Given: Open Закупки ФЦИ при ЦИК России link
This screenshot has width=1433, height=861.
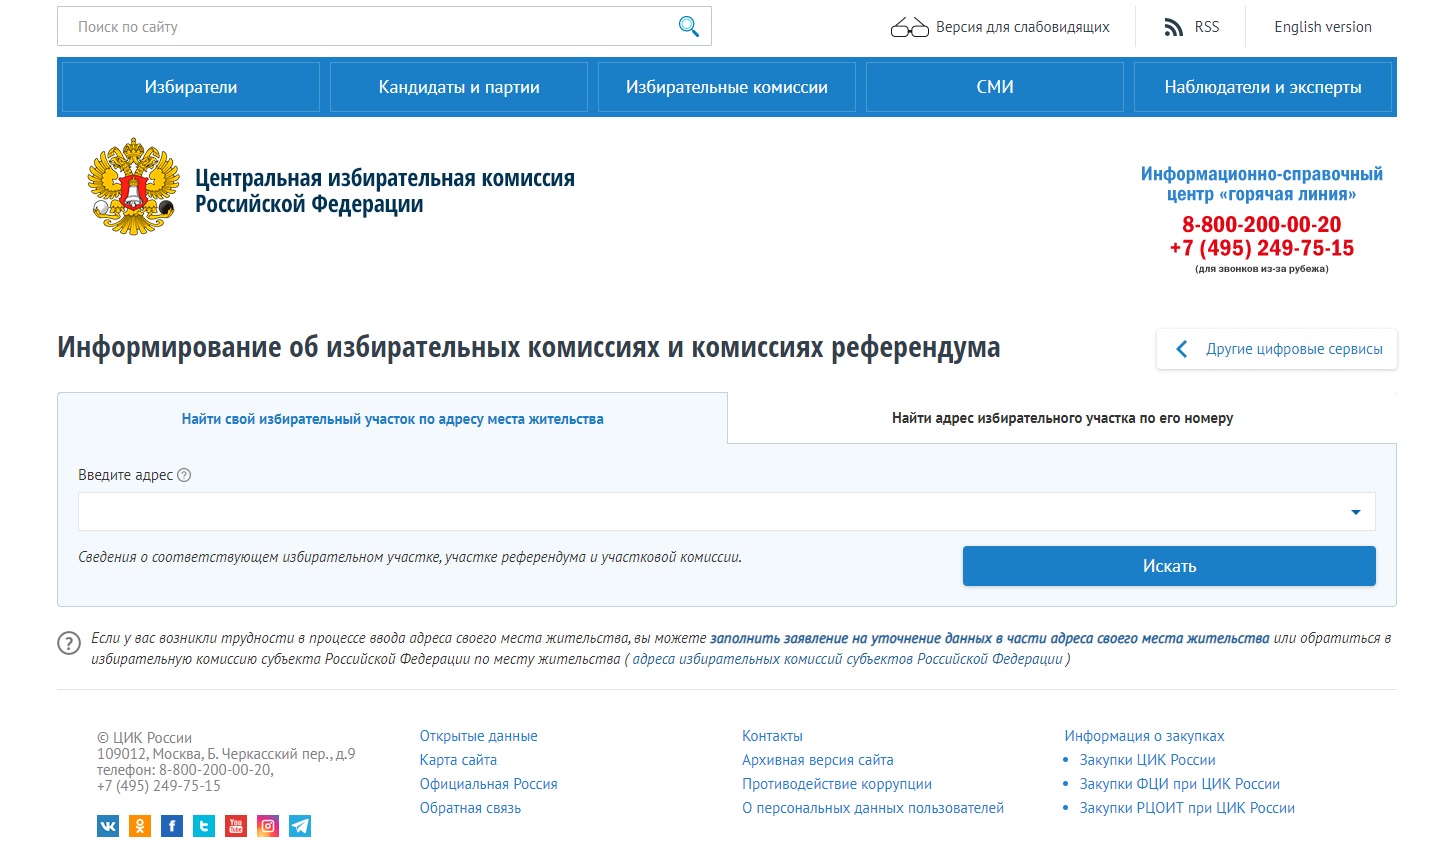Looking at the screenshot, I should point(1179,784).
